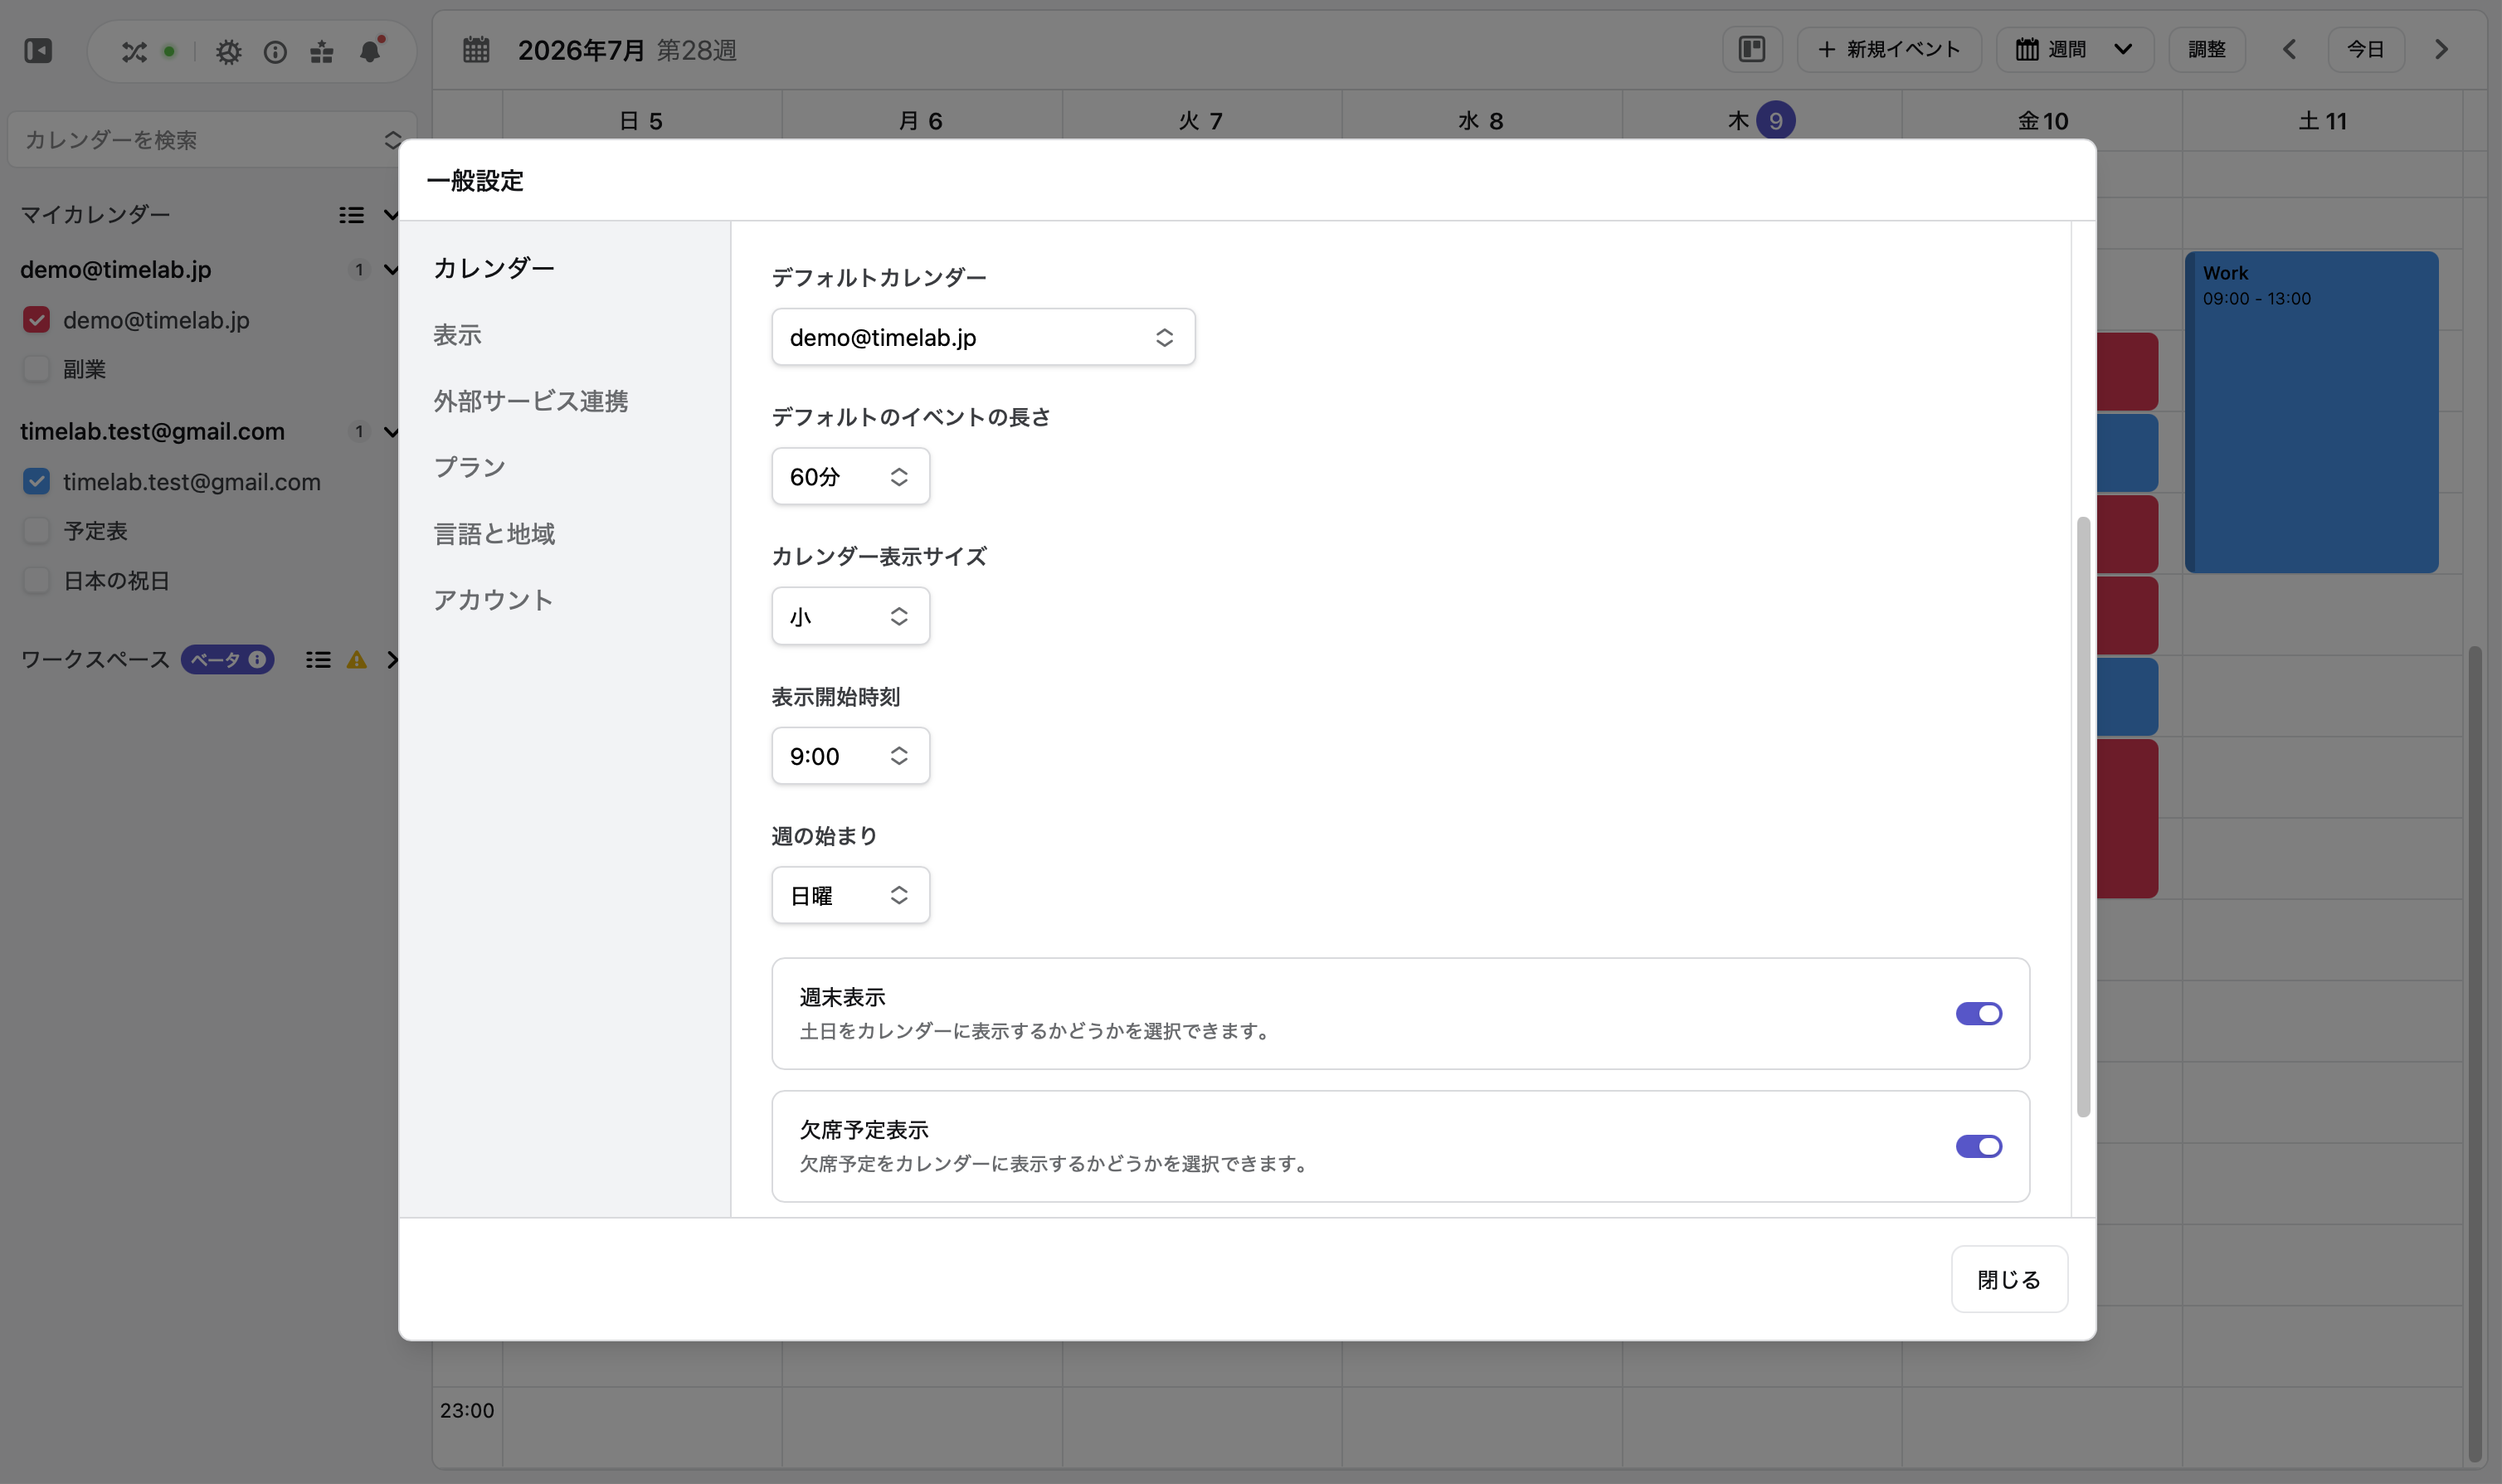Click list icon next to マイカレンダー
The height and width of the screenshot is (1484, 2502).
[x=351, y=215]
